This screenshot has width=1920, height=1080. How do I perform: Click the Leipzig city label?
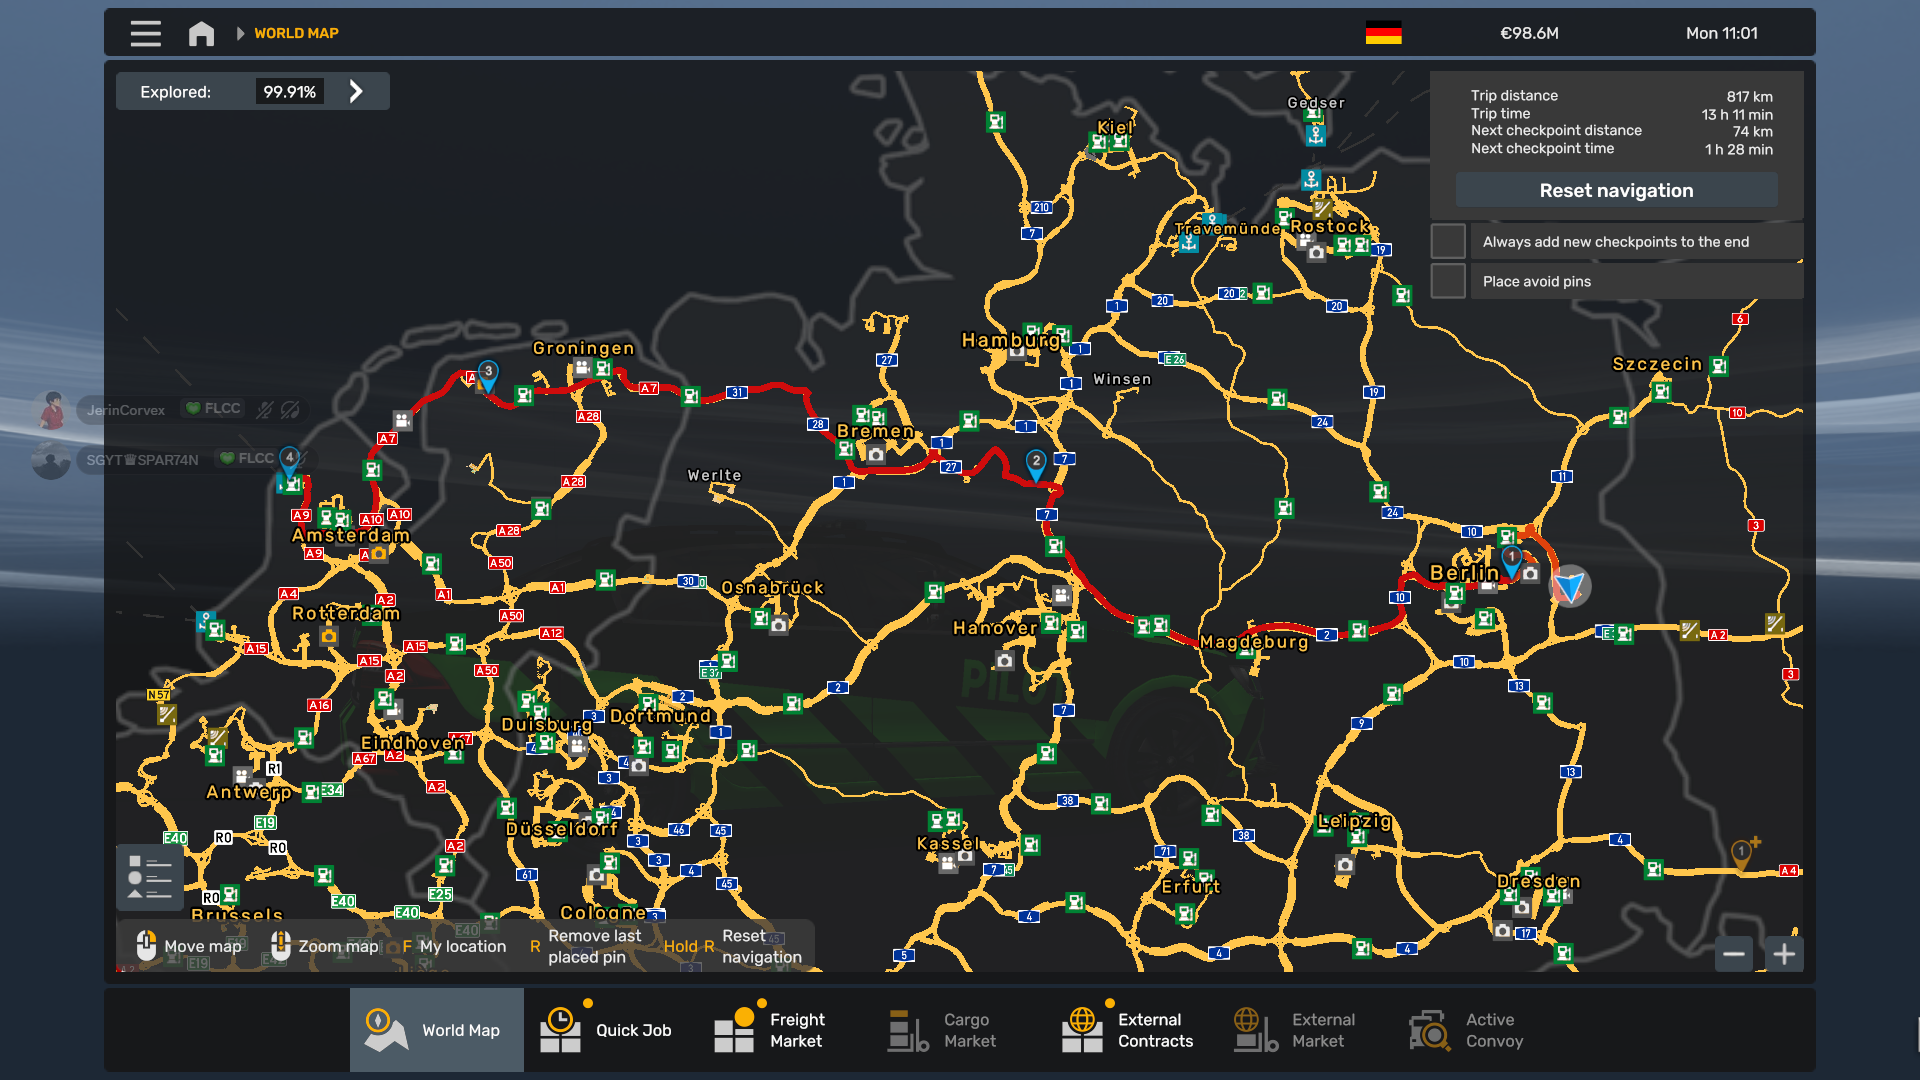pyautogui.click(x=1354, y=821)
